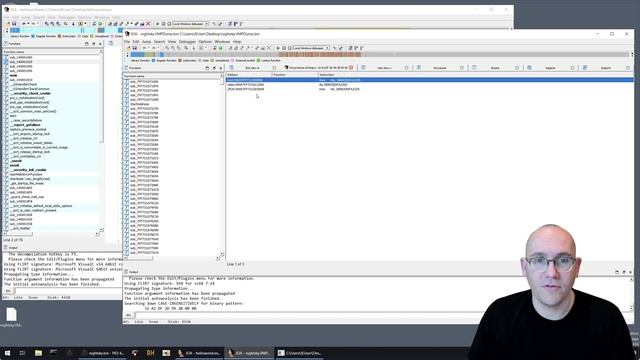Switch to the Structures tab

(439, 68)
